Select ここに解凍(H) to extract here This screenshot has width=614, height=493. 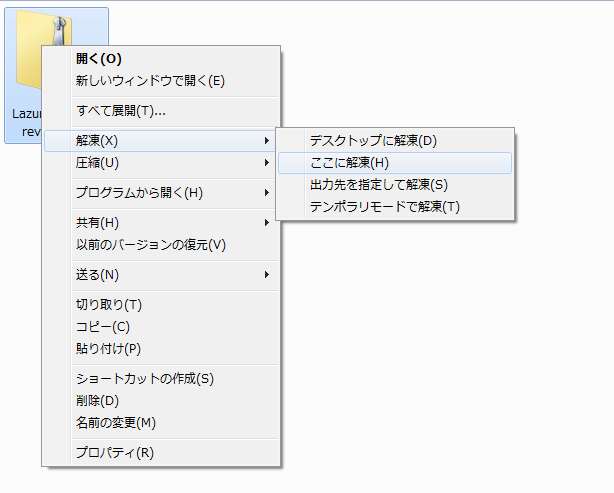pos(395,163)
